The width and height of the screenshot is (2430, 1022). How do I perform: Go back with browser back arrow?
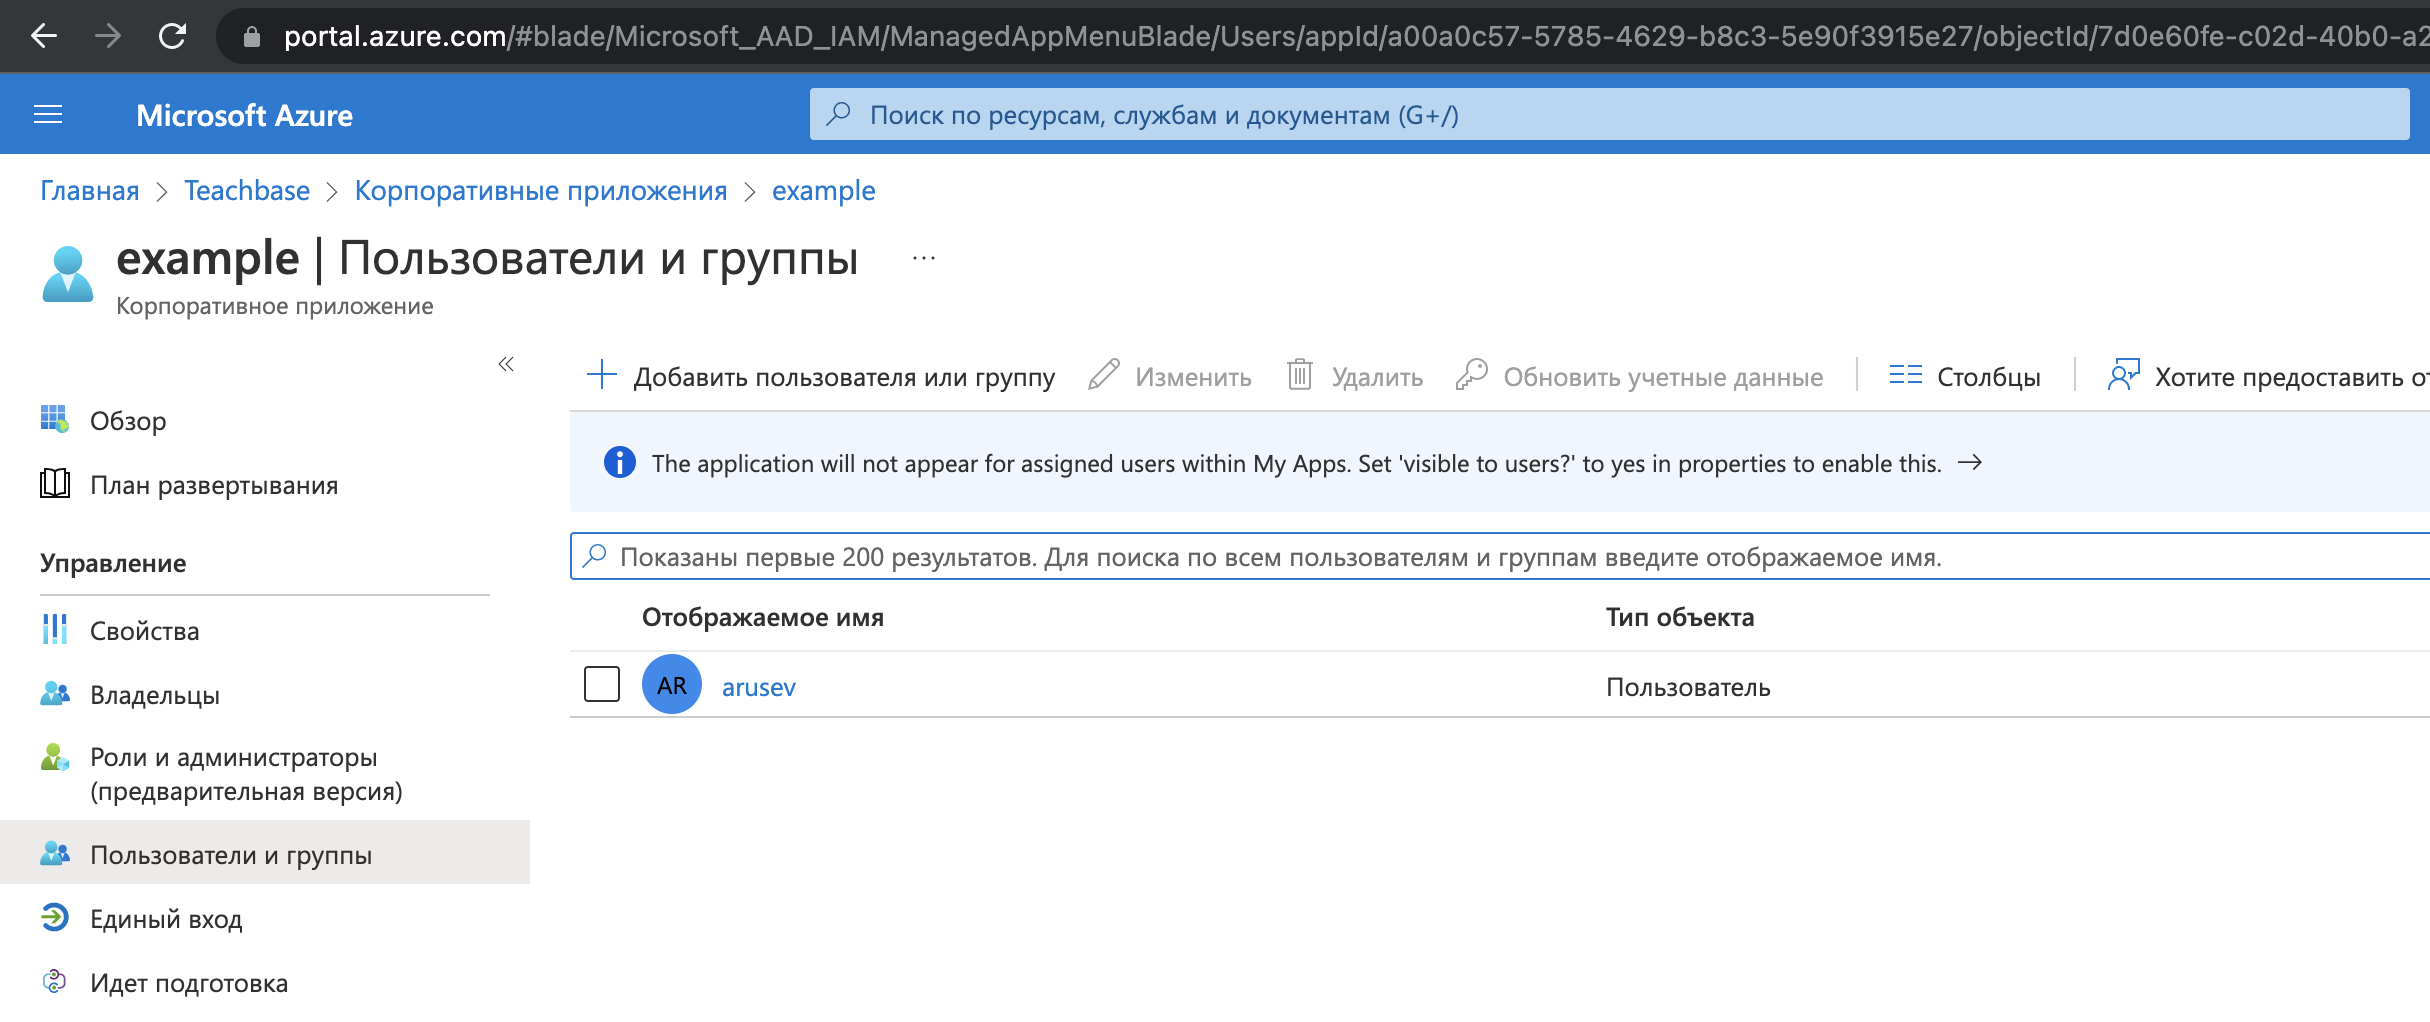[44, 36]
